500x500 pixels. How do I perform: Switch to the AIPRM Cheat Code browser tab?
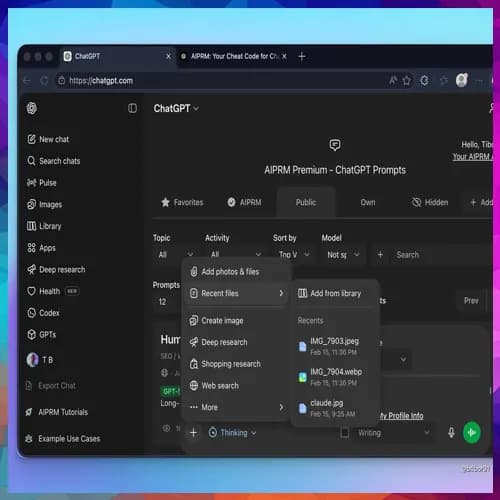(x=233, y=56)
